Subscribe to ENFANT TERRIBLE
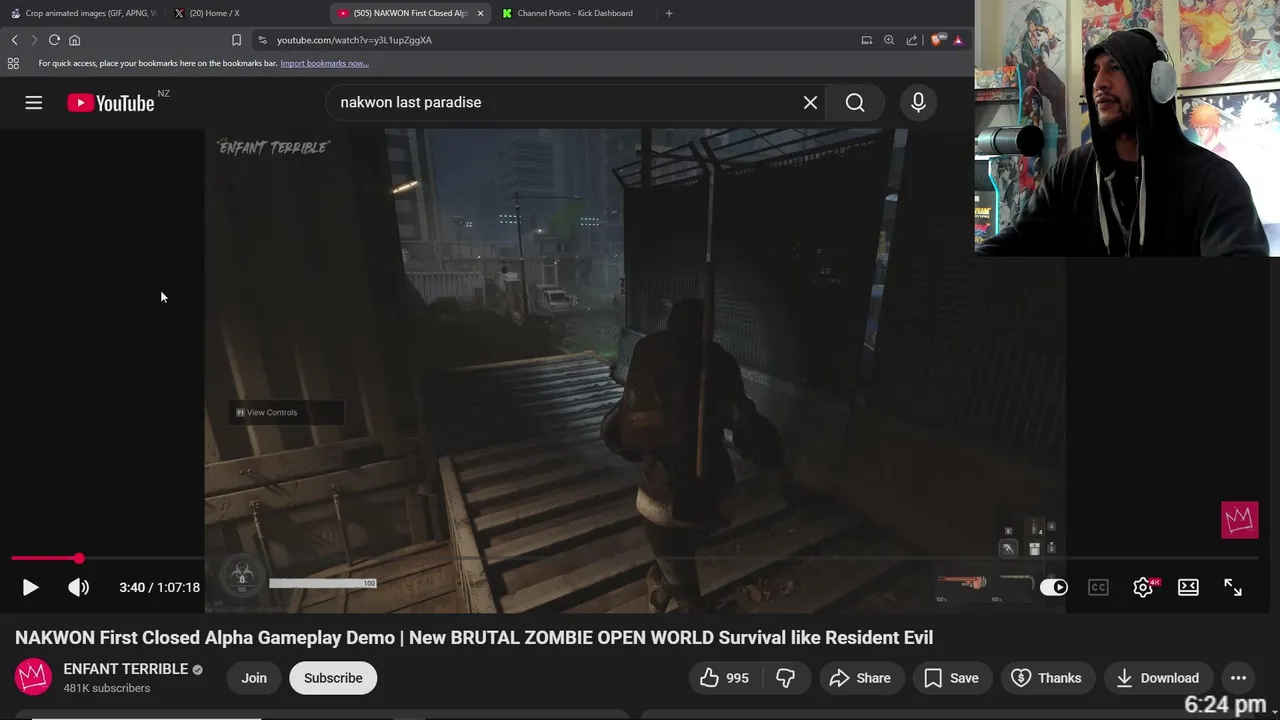Viewport: 1280px width, 720px height. coord(333,678)
